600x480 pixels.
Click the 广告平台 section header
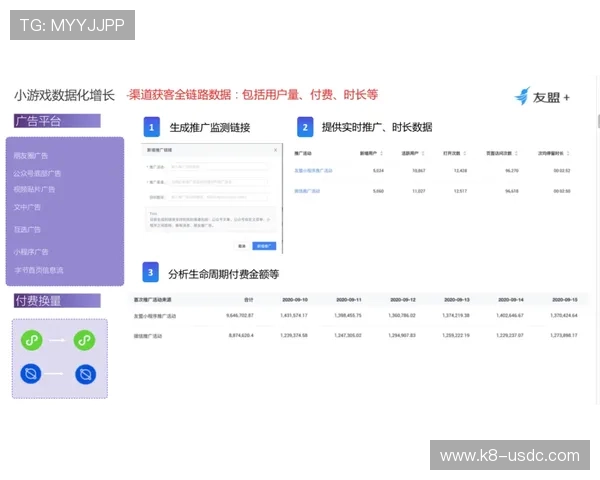tap(57, 121)
